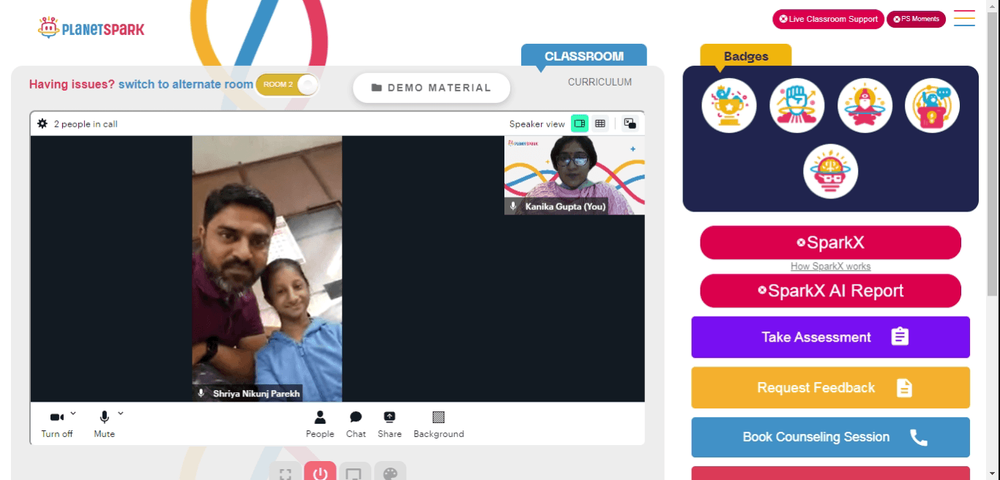Click 'switch to alternate room' text
The width and height of the screenshot is (1000, 480).
[186, 84]
